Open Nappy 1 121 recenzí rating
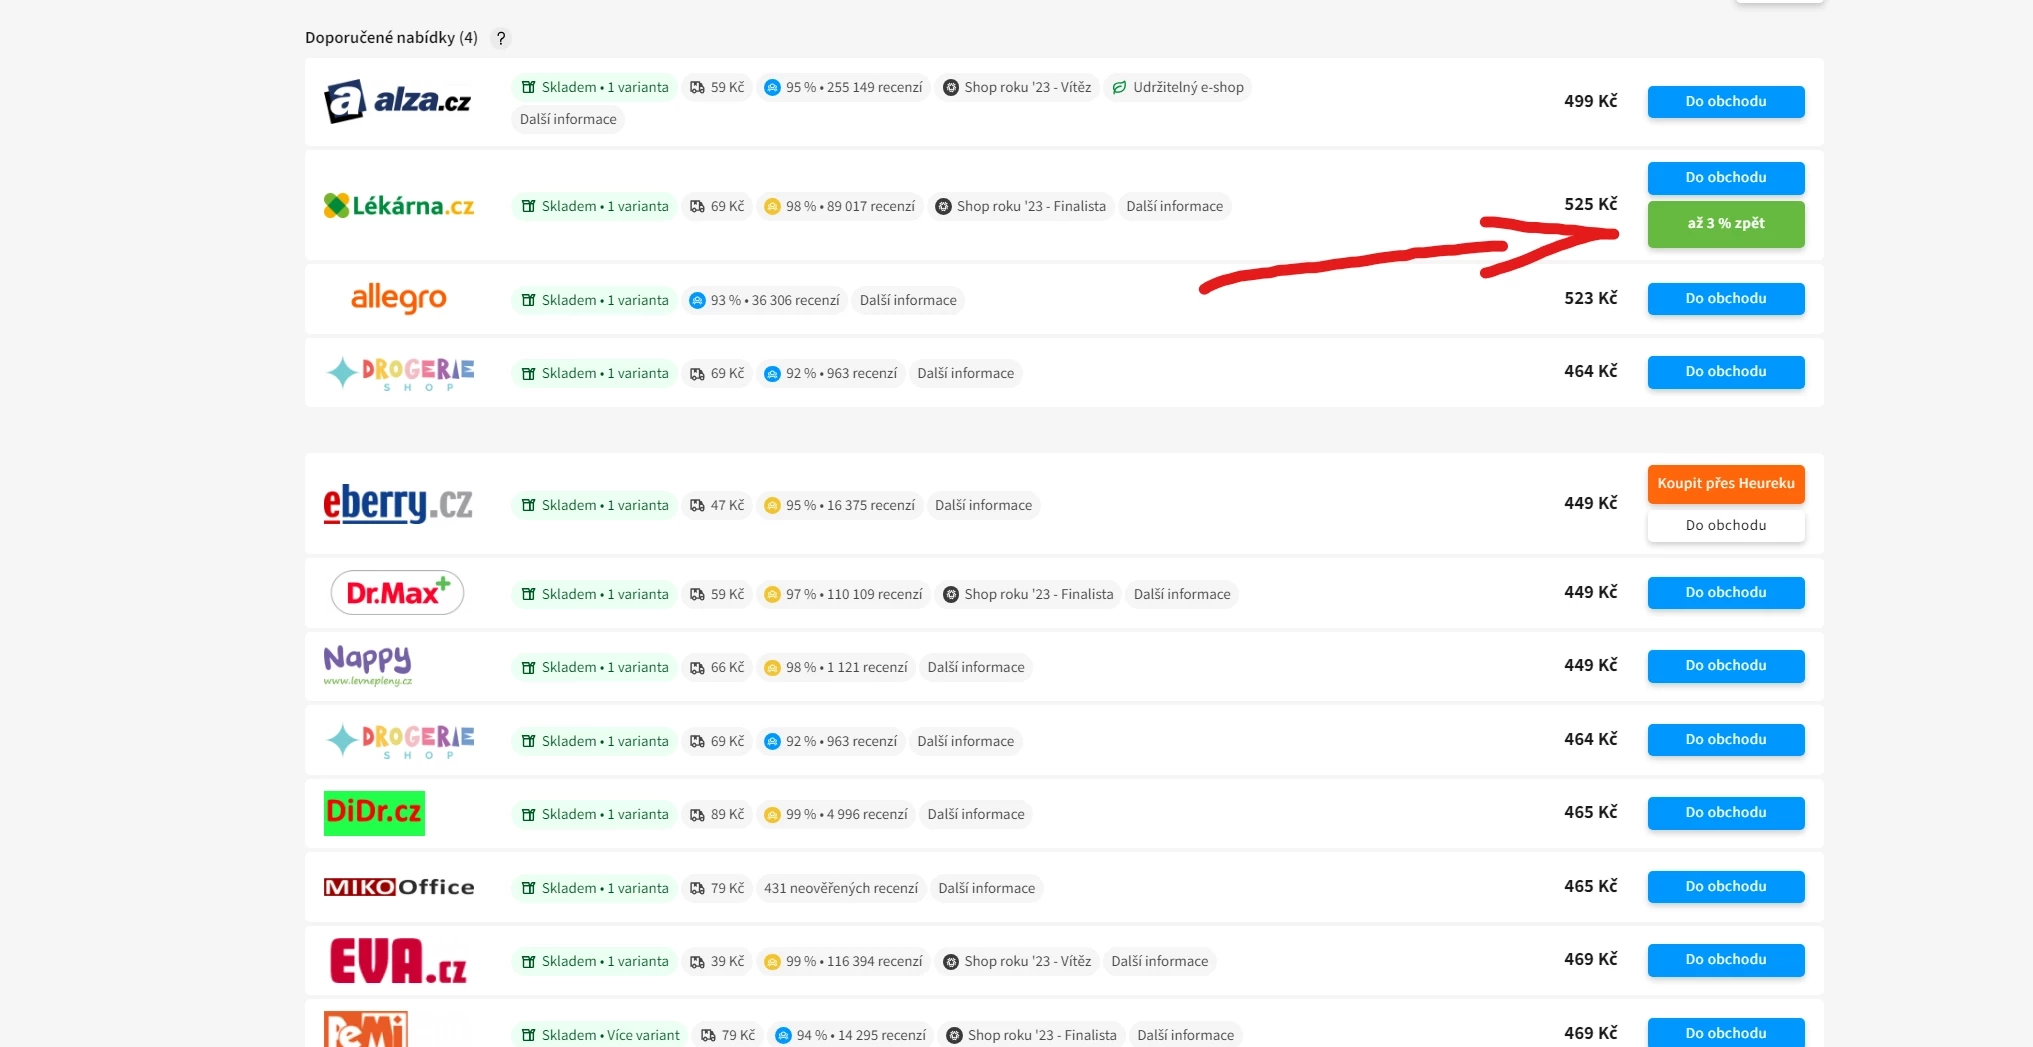Viewport: 2033px width, 1047px height. (x=836, y=667)
